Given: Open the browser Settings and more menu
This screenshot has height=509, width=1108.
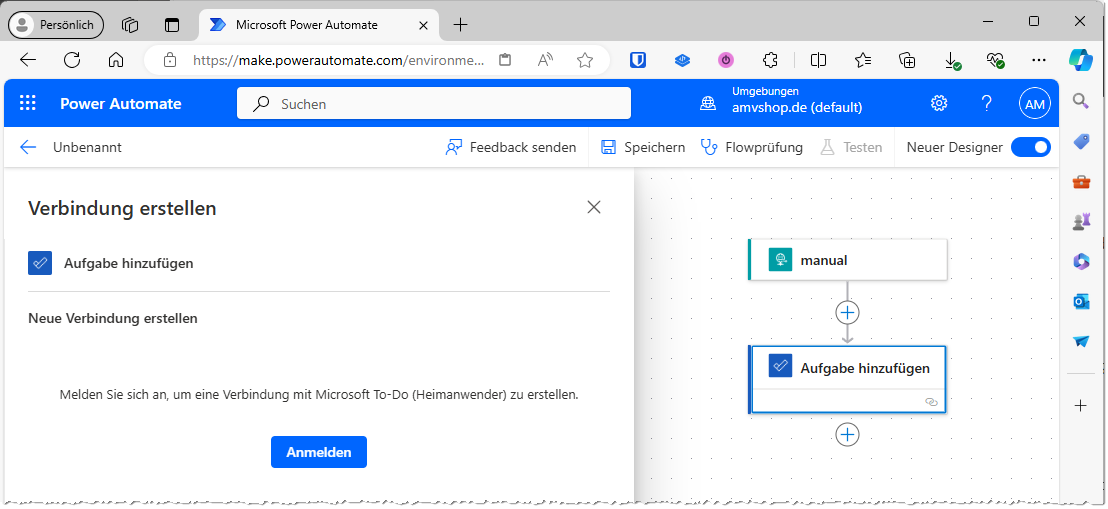Looking at the screenshot, I should coord(1039,60).
